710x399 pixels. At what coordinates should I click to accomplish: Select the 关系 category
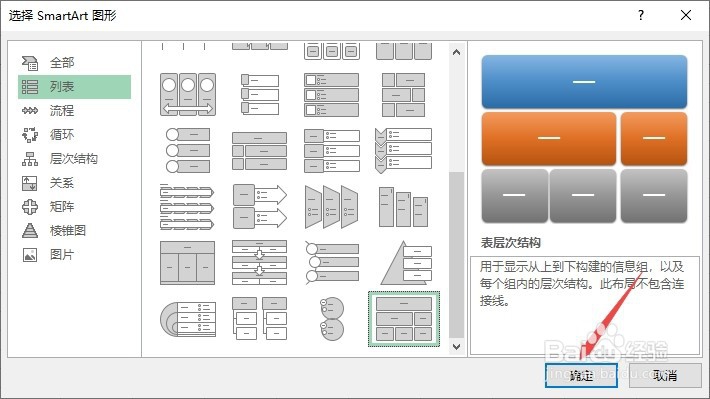tap(74, 183)
